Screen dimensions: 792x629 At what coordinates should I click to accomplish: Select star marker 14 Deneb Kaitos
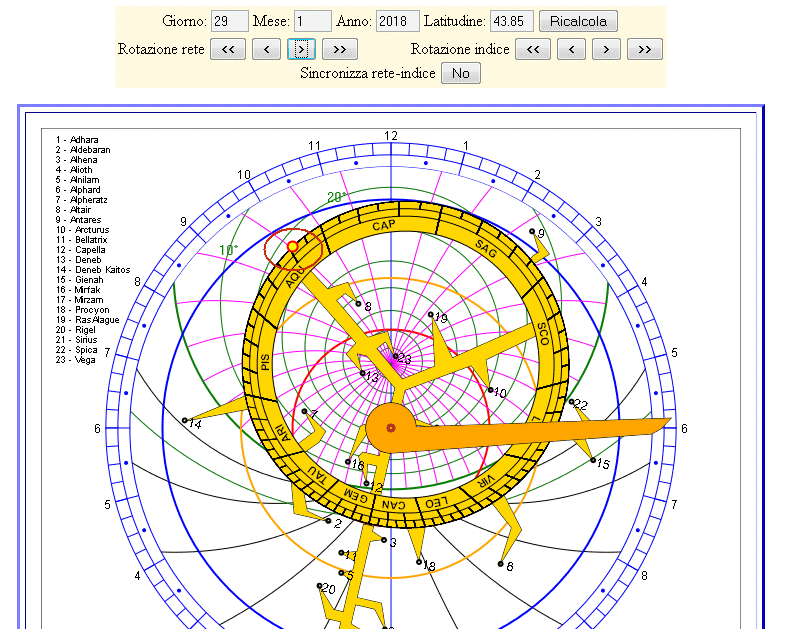click(185, 420)
